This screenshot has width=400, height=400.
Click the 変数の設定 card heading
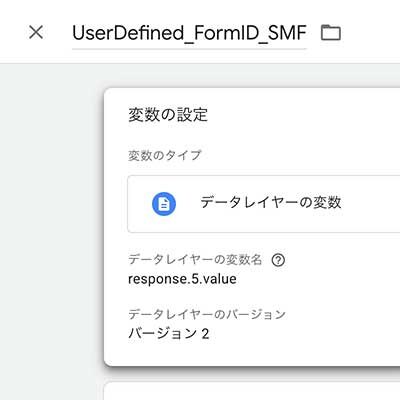(x=168, y=115)
